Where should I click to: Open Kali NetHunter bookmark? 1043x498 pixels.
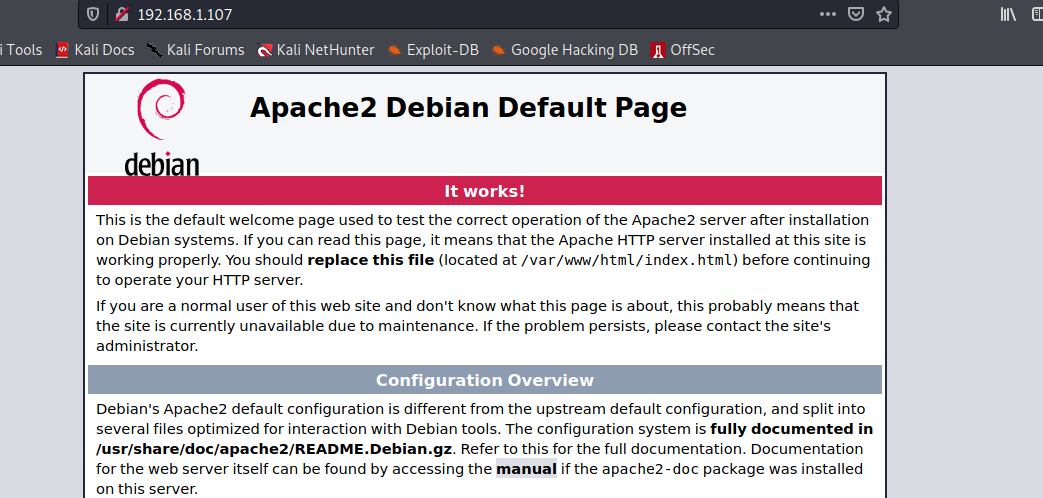316,50
